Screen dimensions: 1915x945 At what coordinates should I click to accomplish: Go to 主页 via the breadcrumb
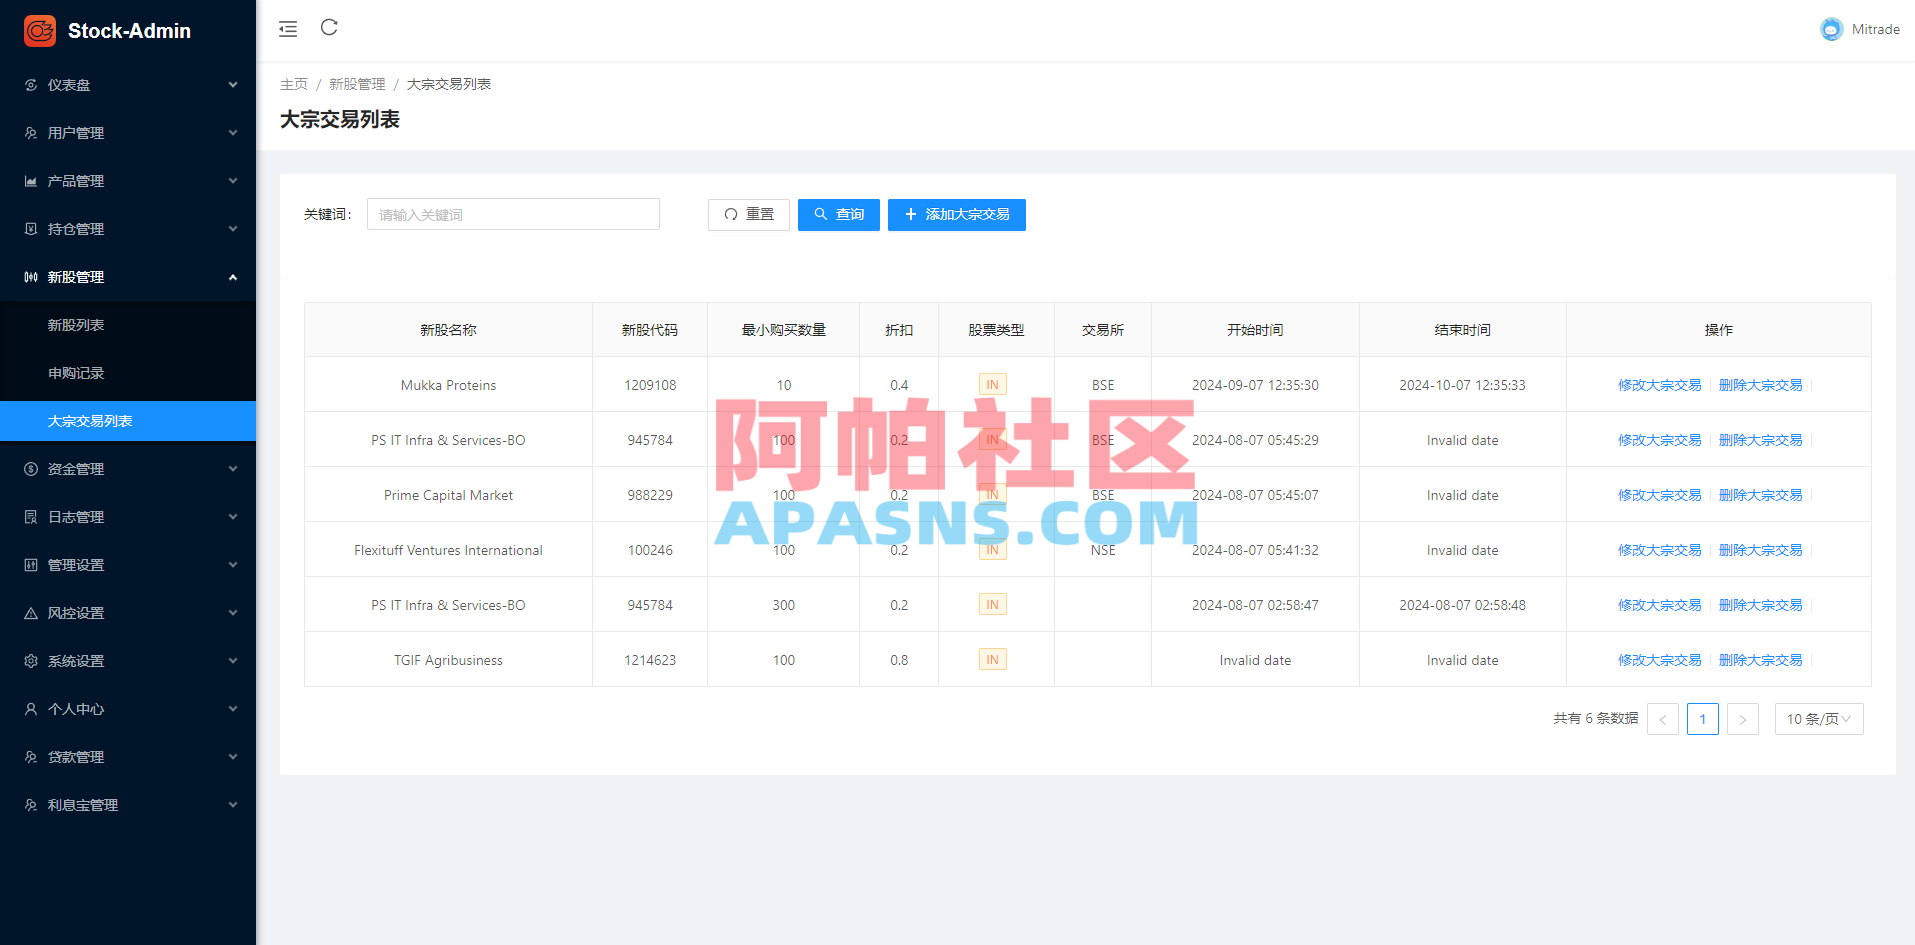pyautogui.click(x=293, y=84)
